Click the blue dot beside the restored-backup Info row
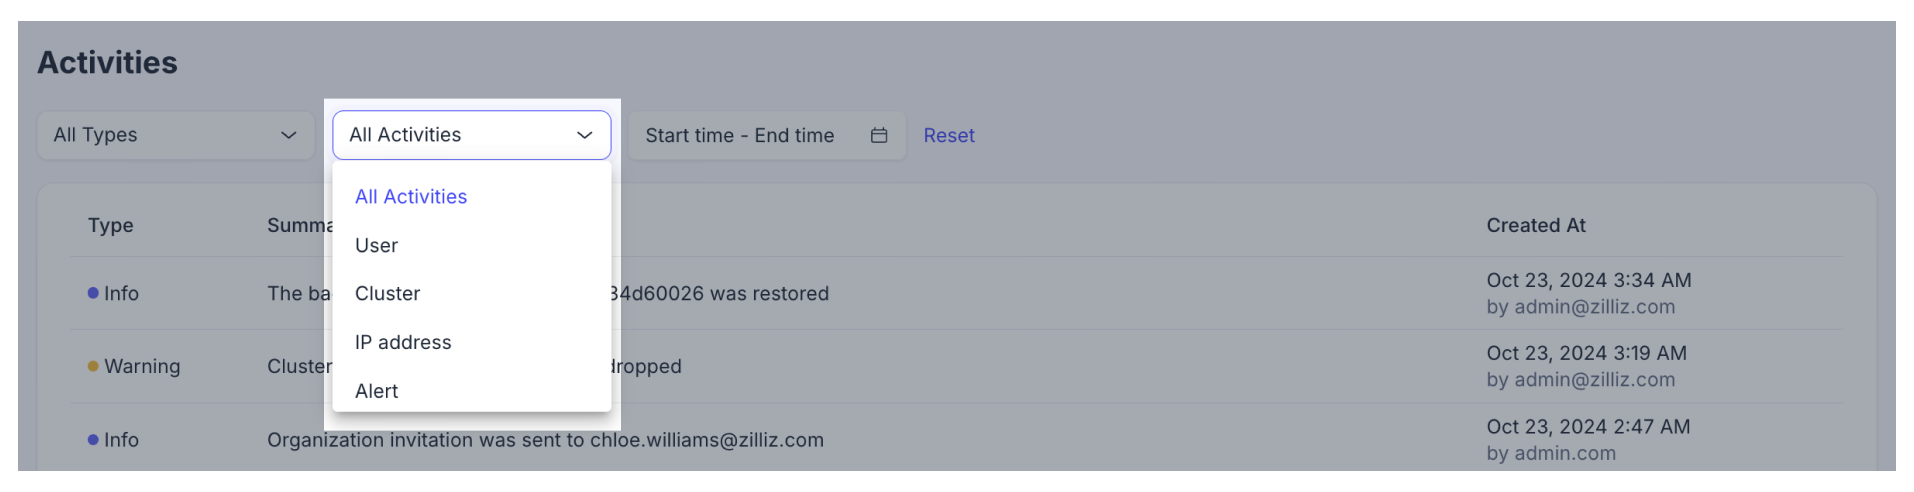 coord(93,293)
